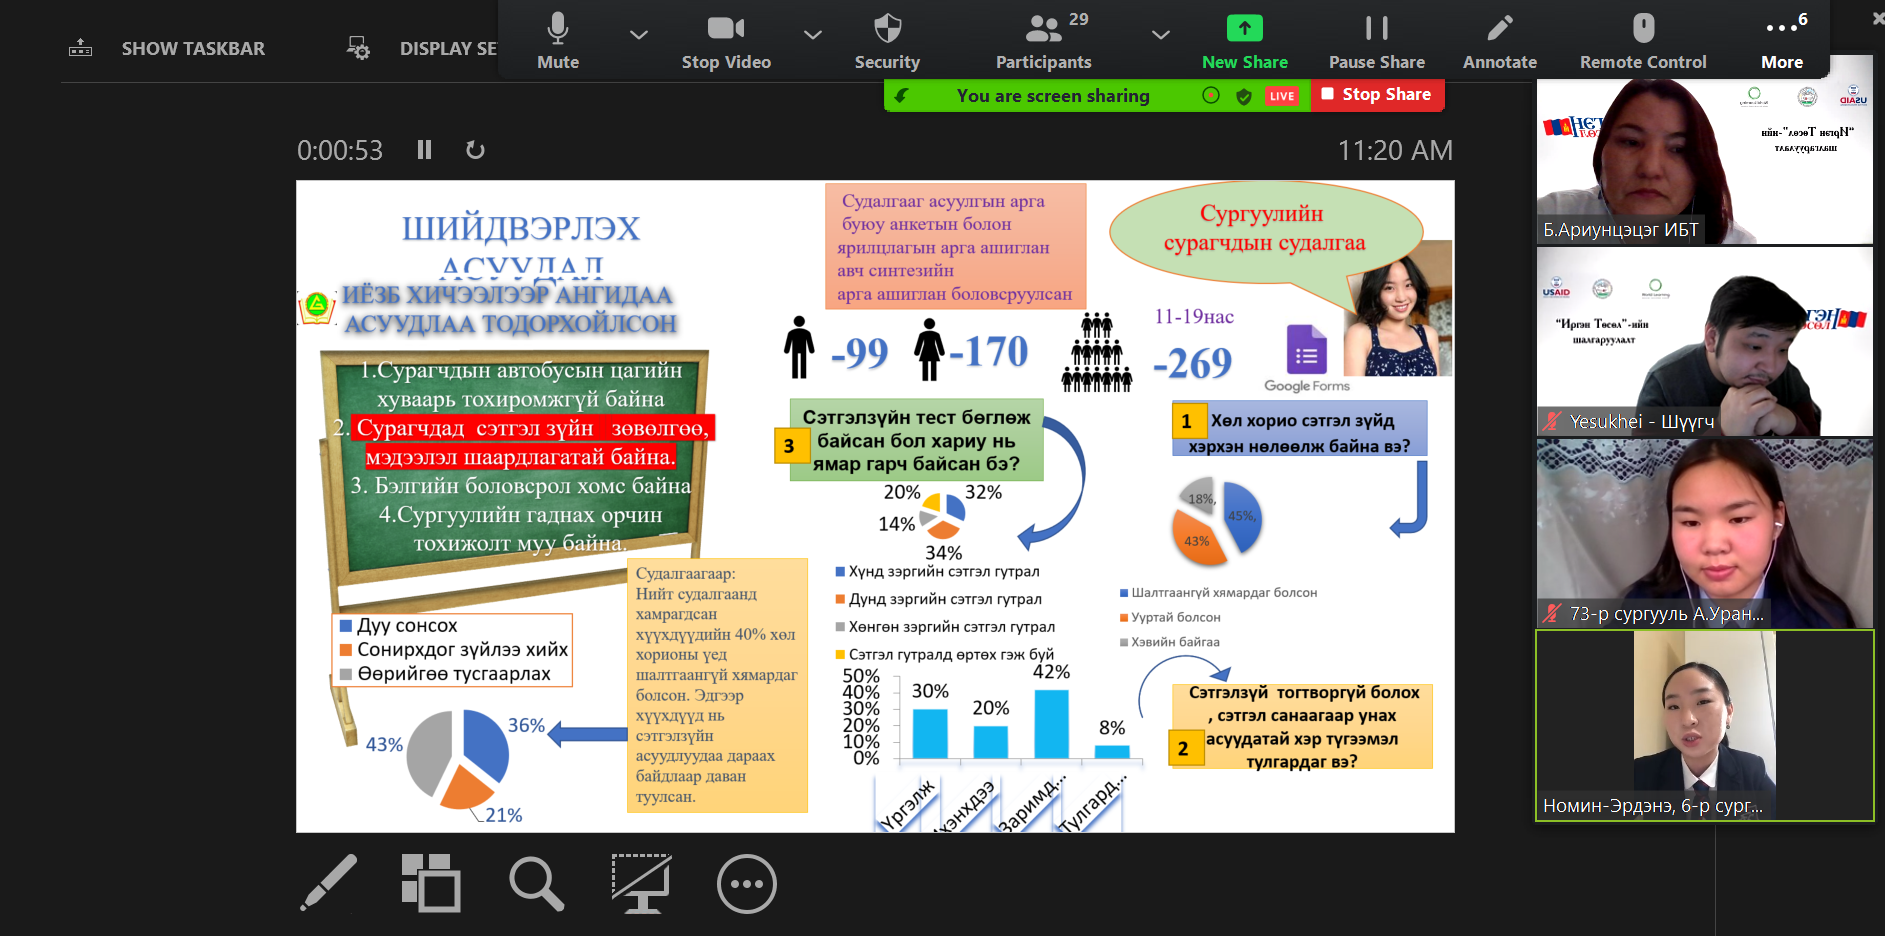Open Remote Control options
This screenshot has width=1885, height=936.
pyautogui.click(x=1642, y=40)
